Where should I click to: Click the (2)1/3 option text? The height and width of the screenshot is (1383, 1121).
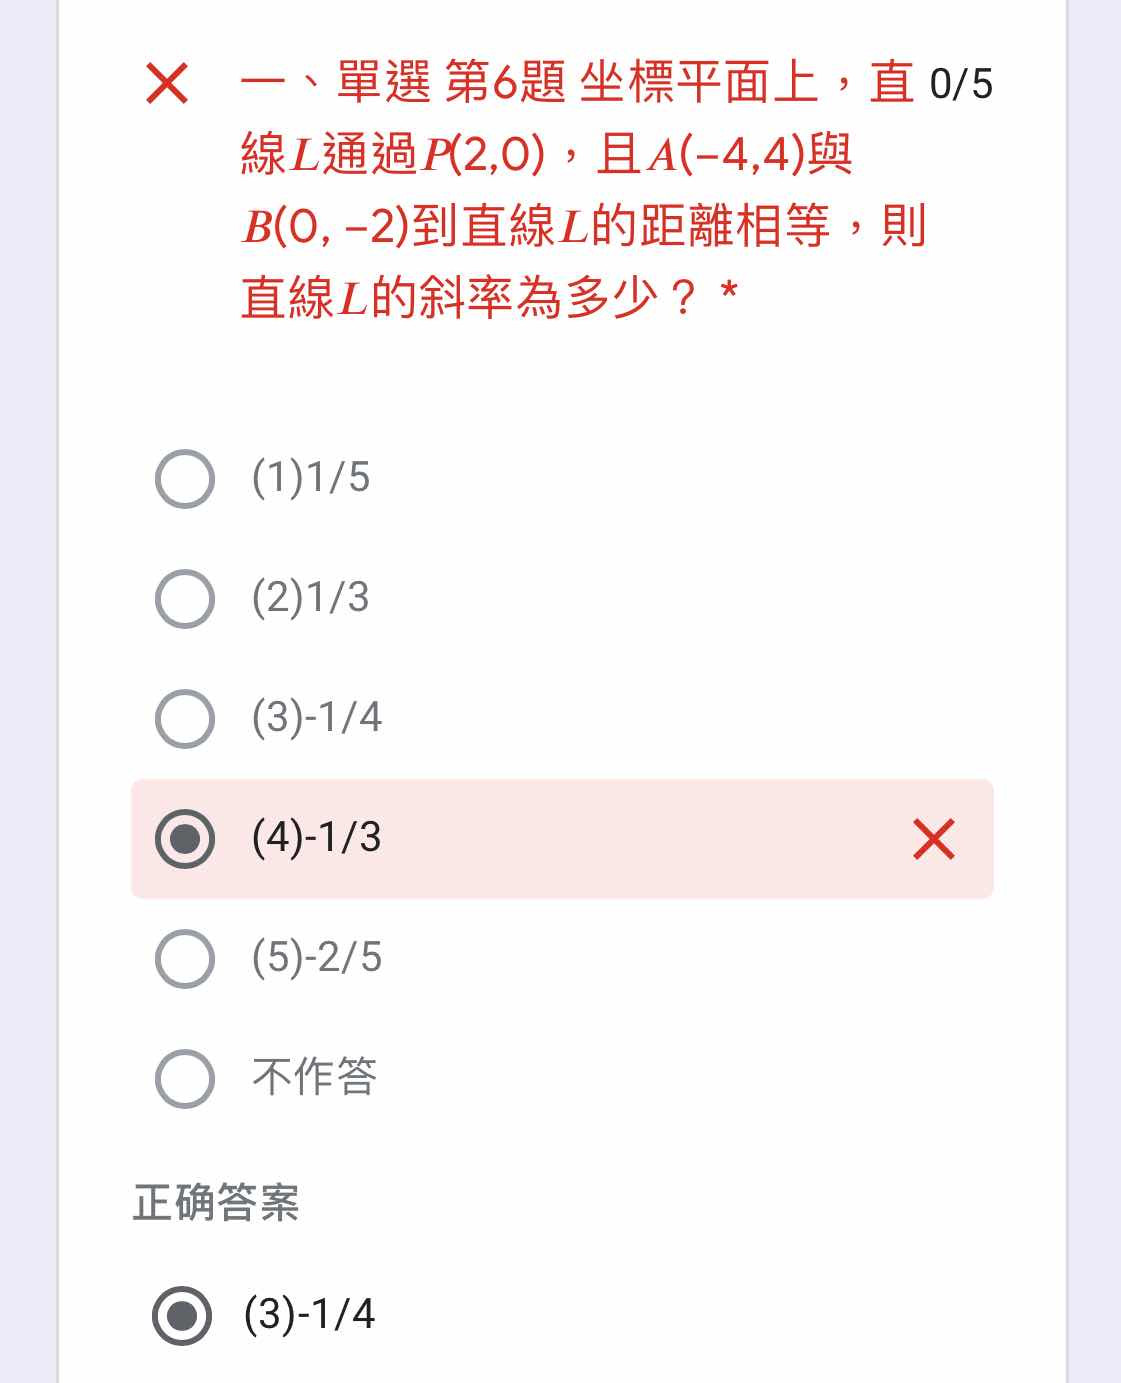point(311,597)
